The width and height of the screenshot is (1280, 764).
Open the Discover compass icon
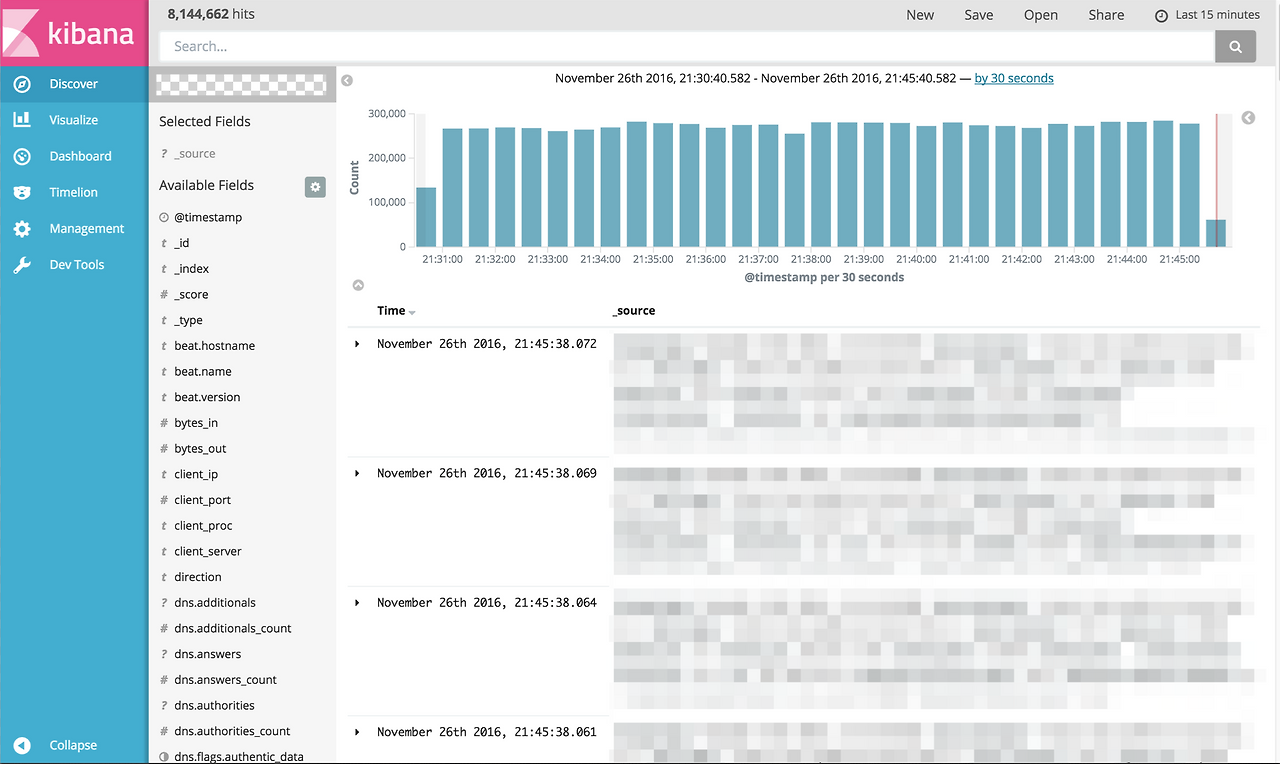coord(22,84)
